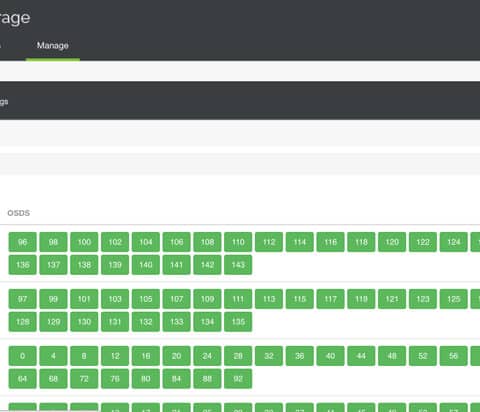480x412 pixels.
Task: Select OSD 107
Action: pyautogui.click(x=177, y=299)
